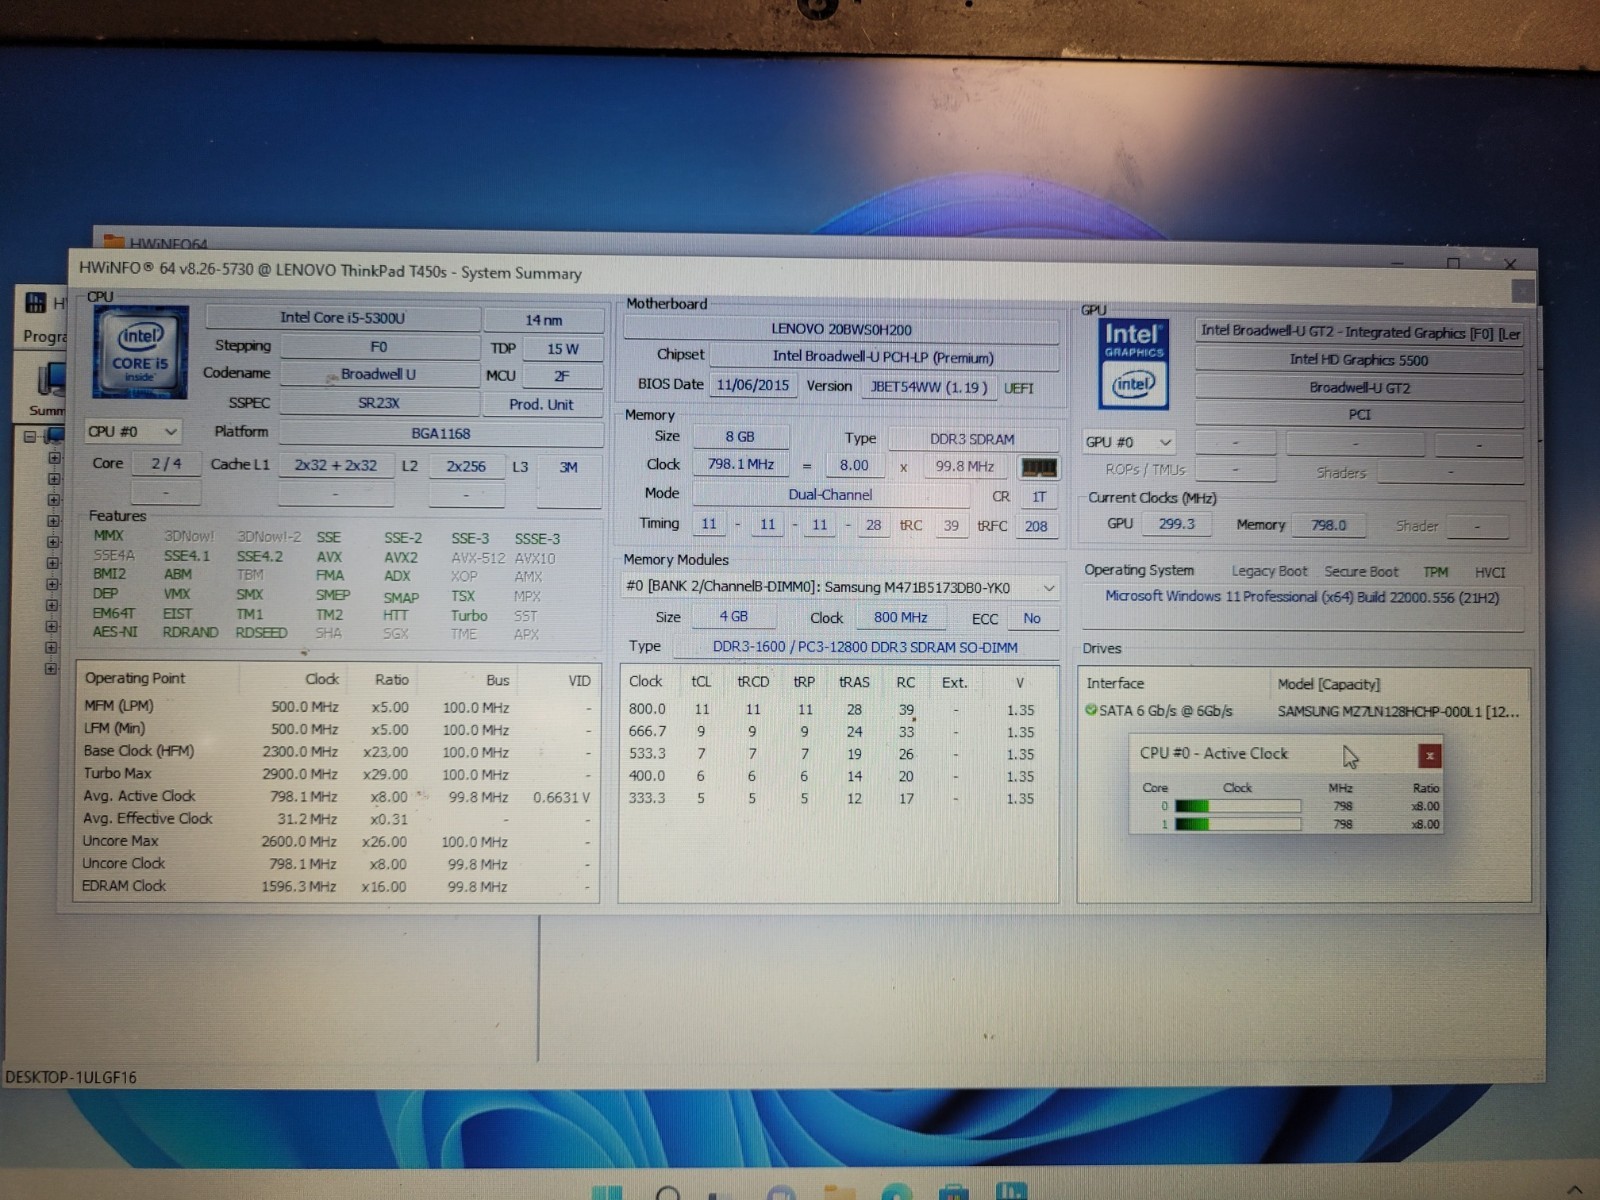1600x1200 pixels.
Task: Open Microsoft Store from the taskbar
Action: (953, 1192)
